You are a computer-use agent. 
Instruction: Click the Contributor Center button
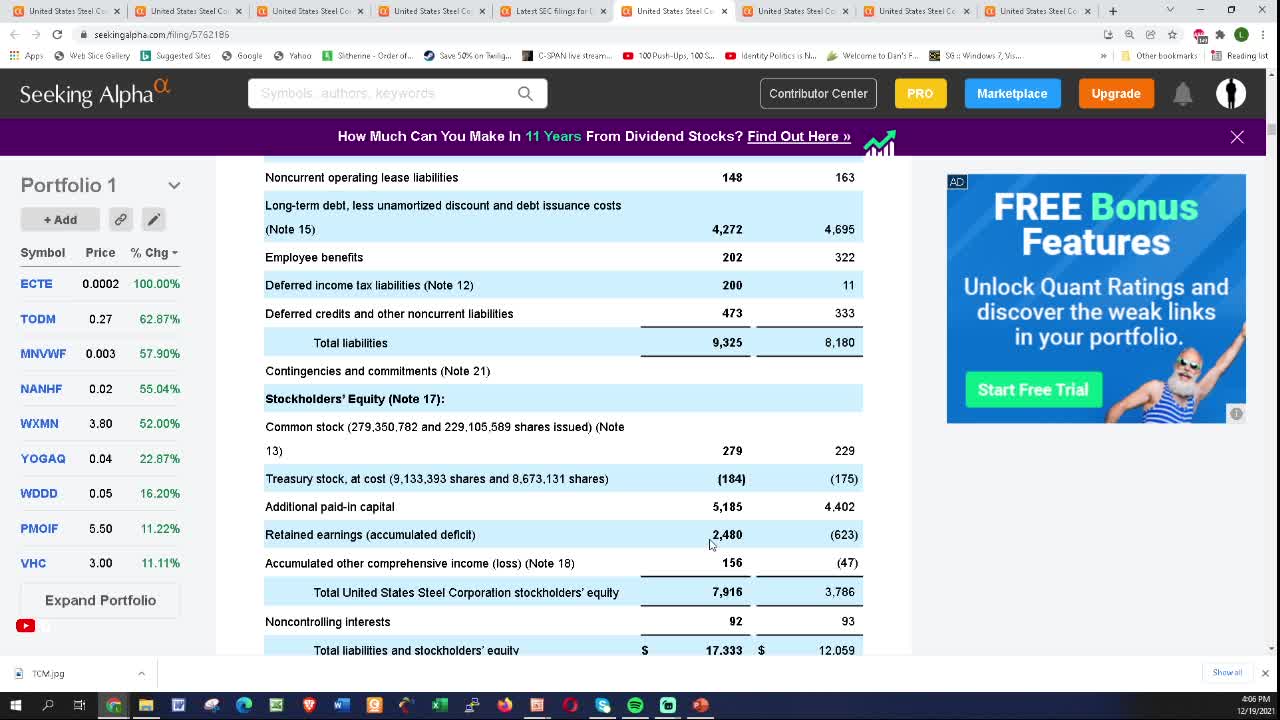pyautogui.click(x=818, y=93)
